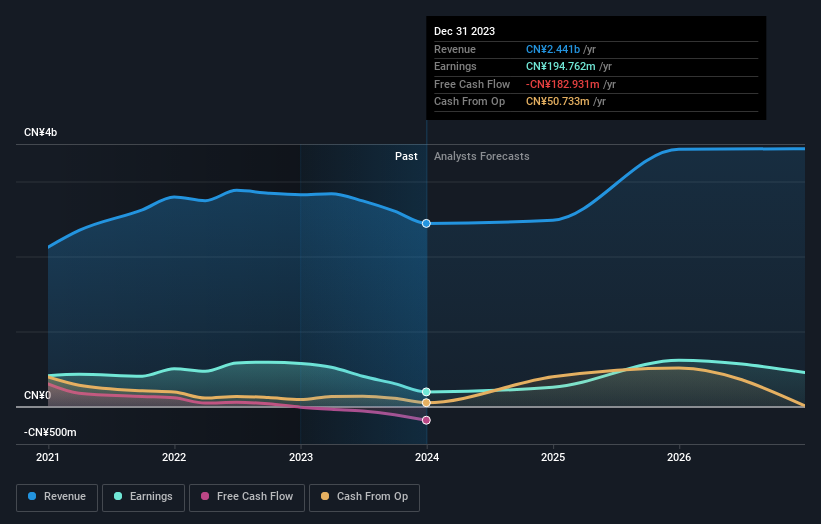Click the CN¥0 y-axis label
Screen dimensions: 821x524
pos(37,395)
